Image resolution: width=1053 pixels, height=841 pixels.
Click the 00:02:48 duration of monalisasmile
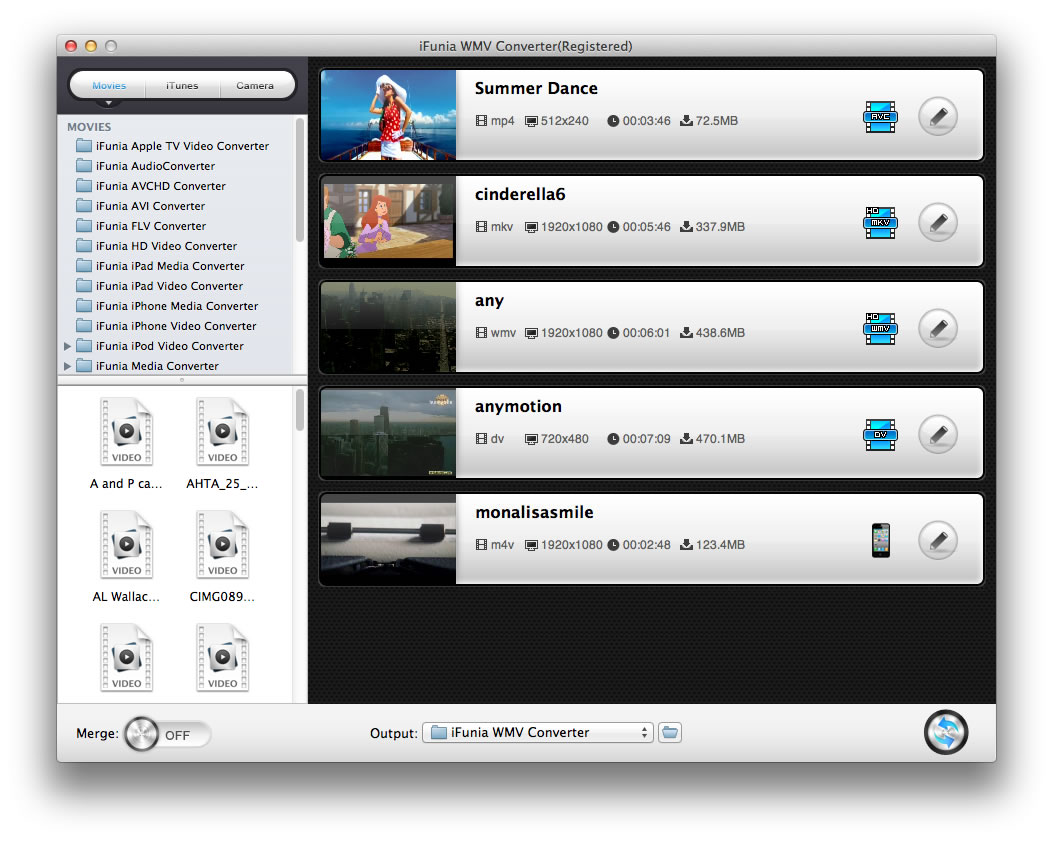coord(646,545)
